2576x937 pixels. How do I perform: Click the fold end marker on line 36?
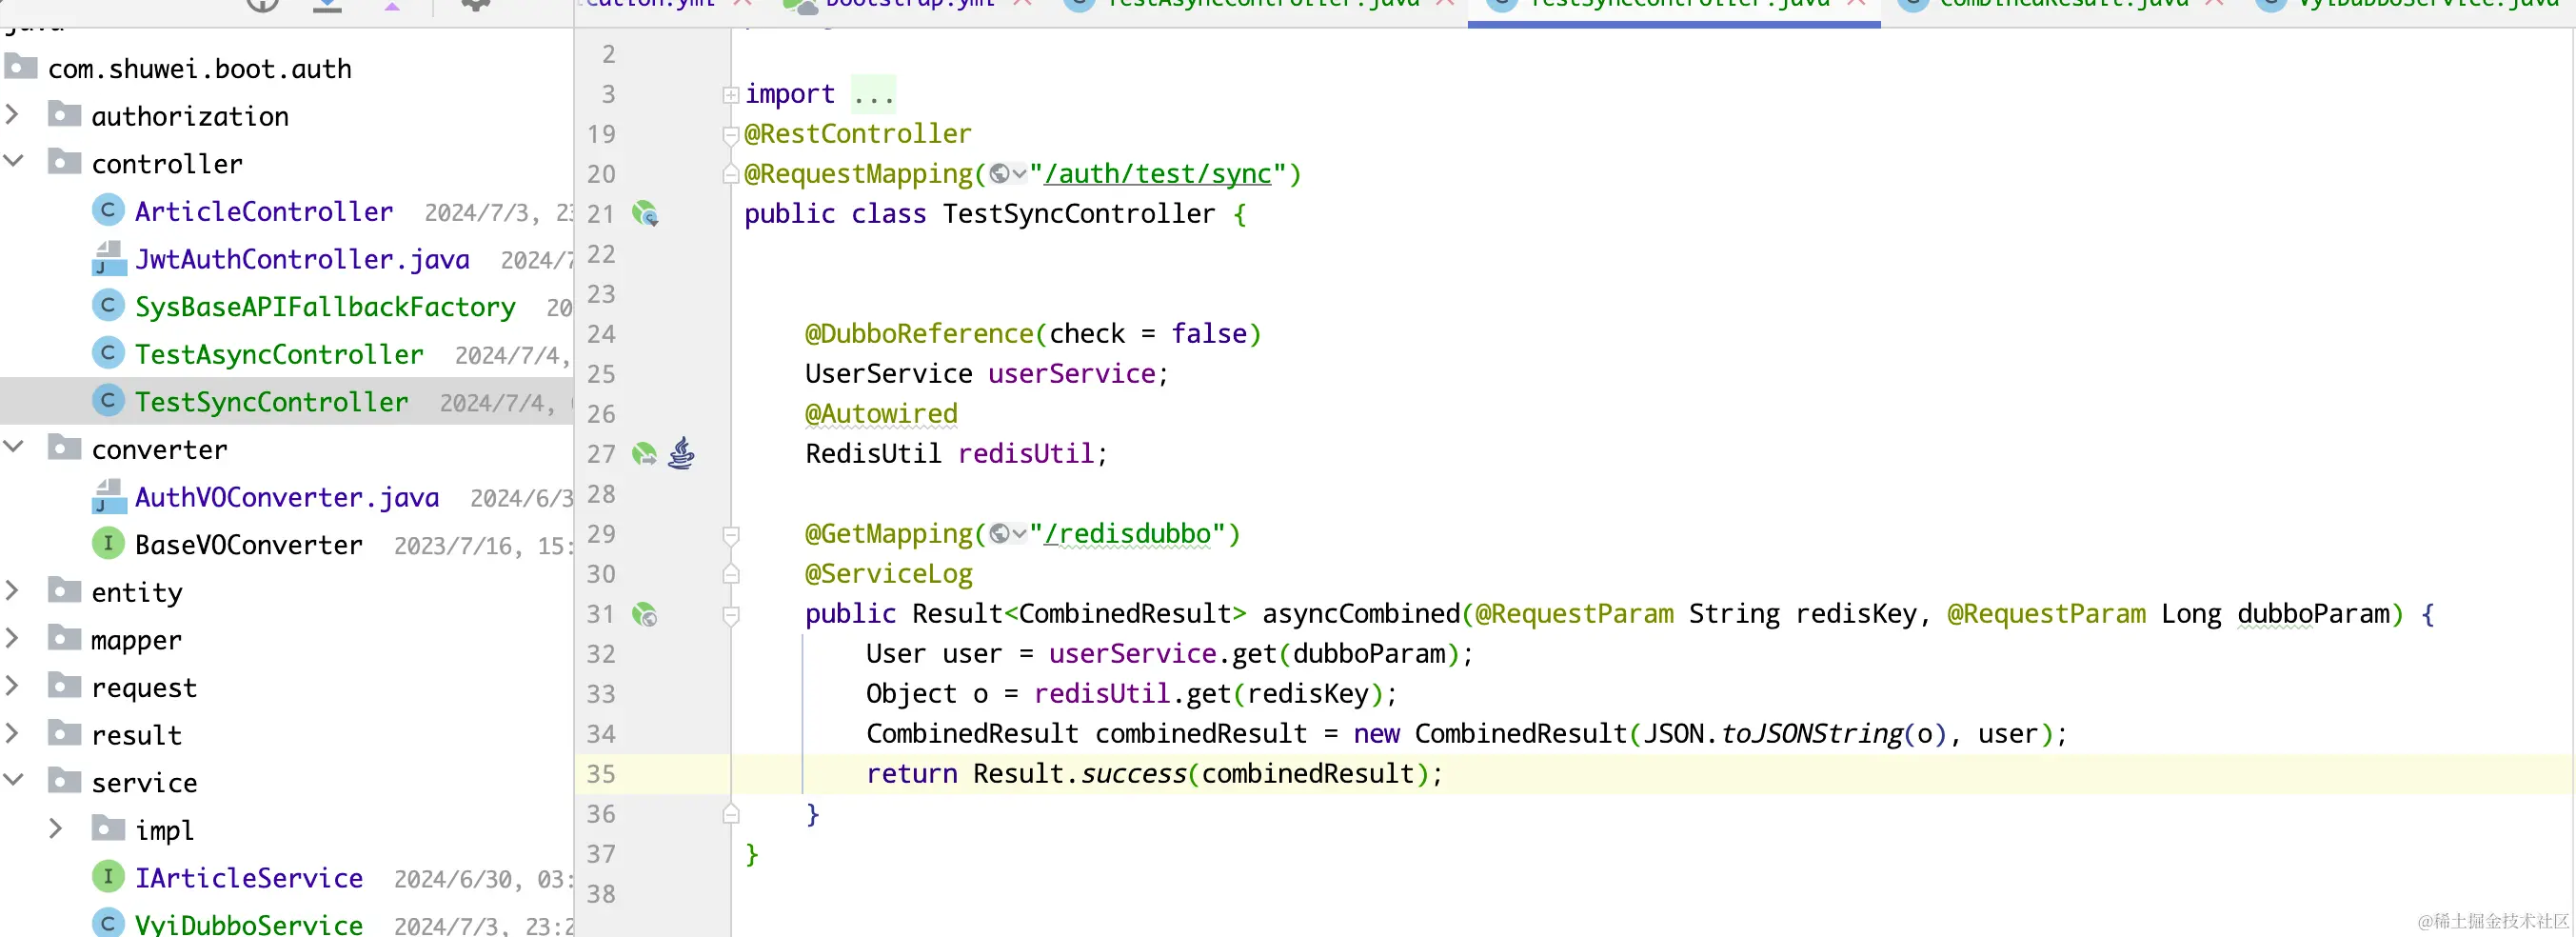click(731, 814)
